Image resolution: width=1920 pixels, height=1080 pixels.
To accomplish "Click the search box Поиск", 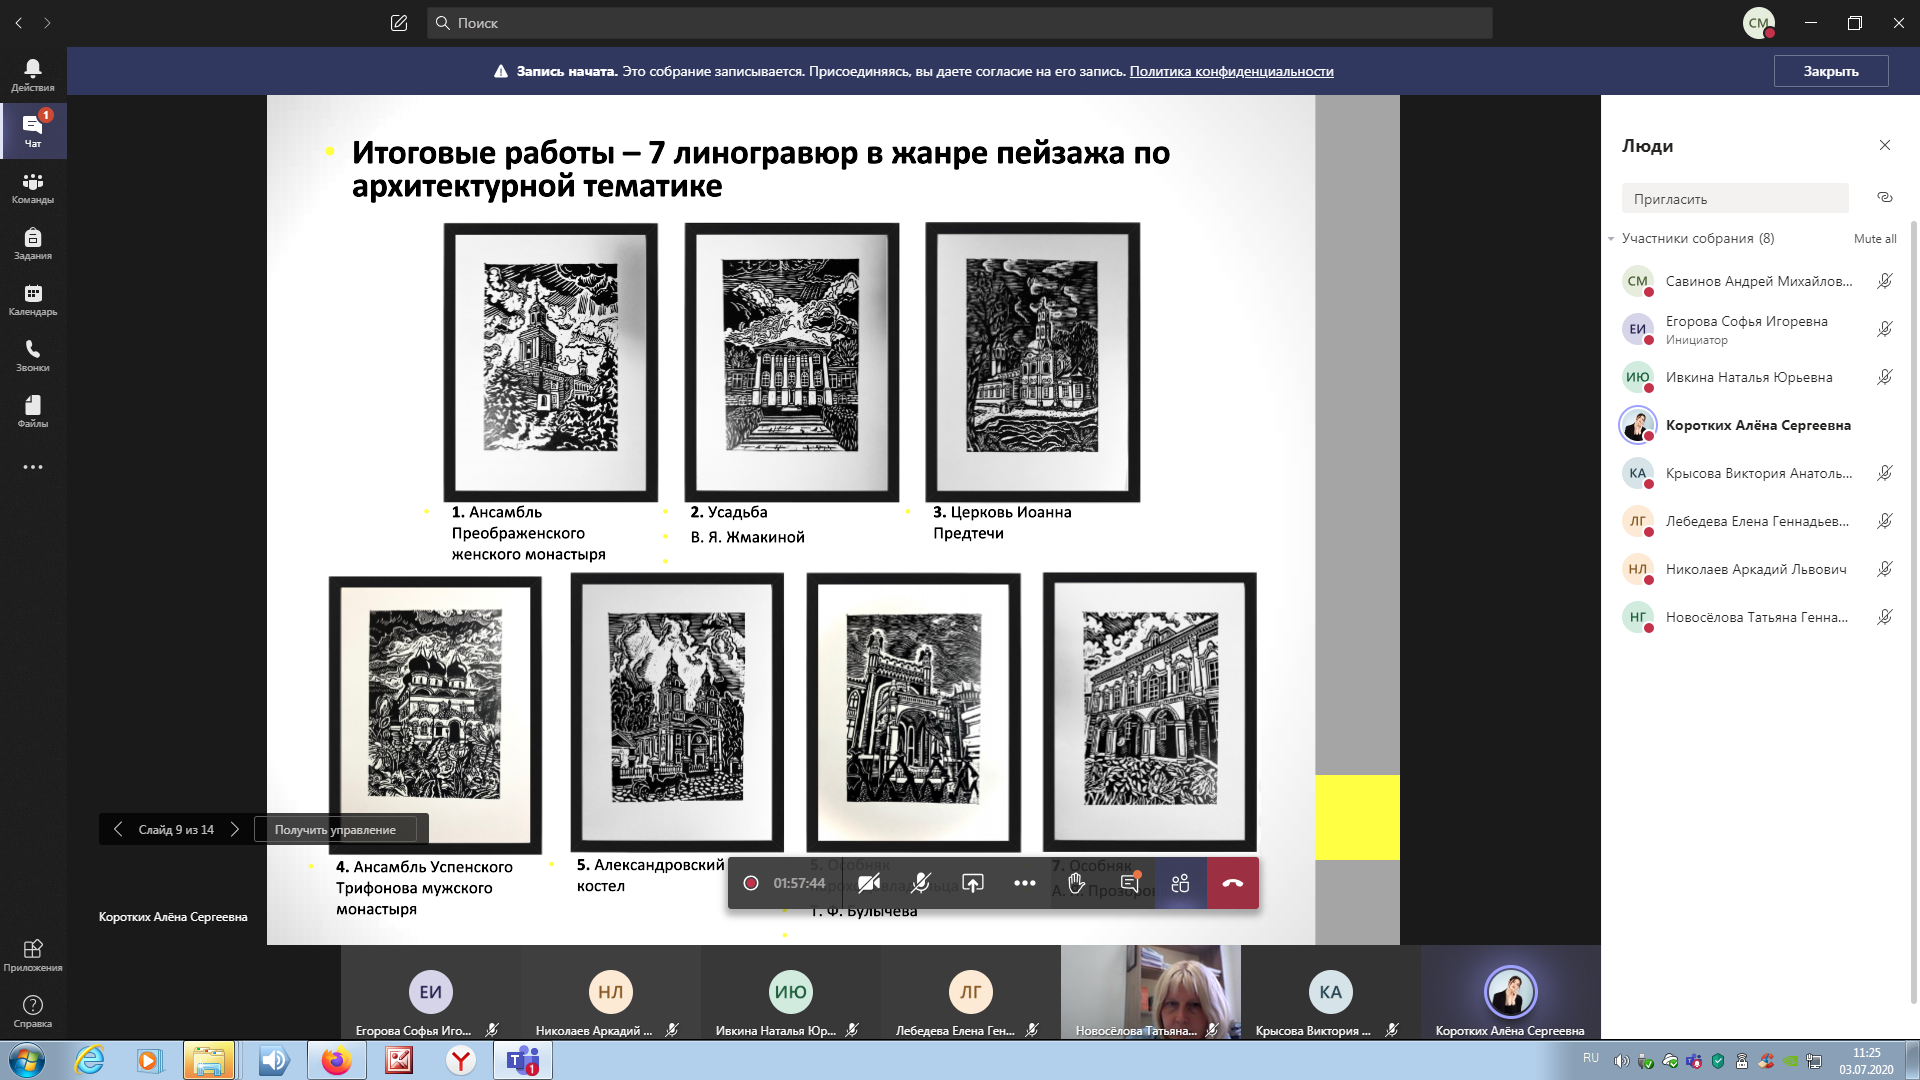I will (x=960, y=23).
